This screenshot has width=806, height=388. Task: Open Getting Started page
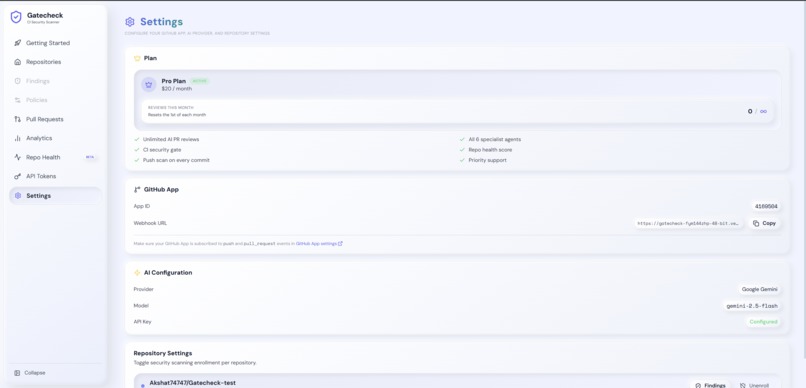(x=55, y=43)
